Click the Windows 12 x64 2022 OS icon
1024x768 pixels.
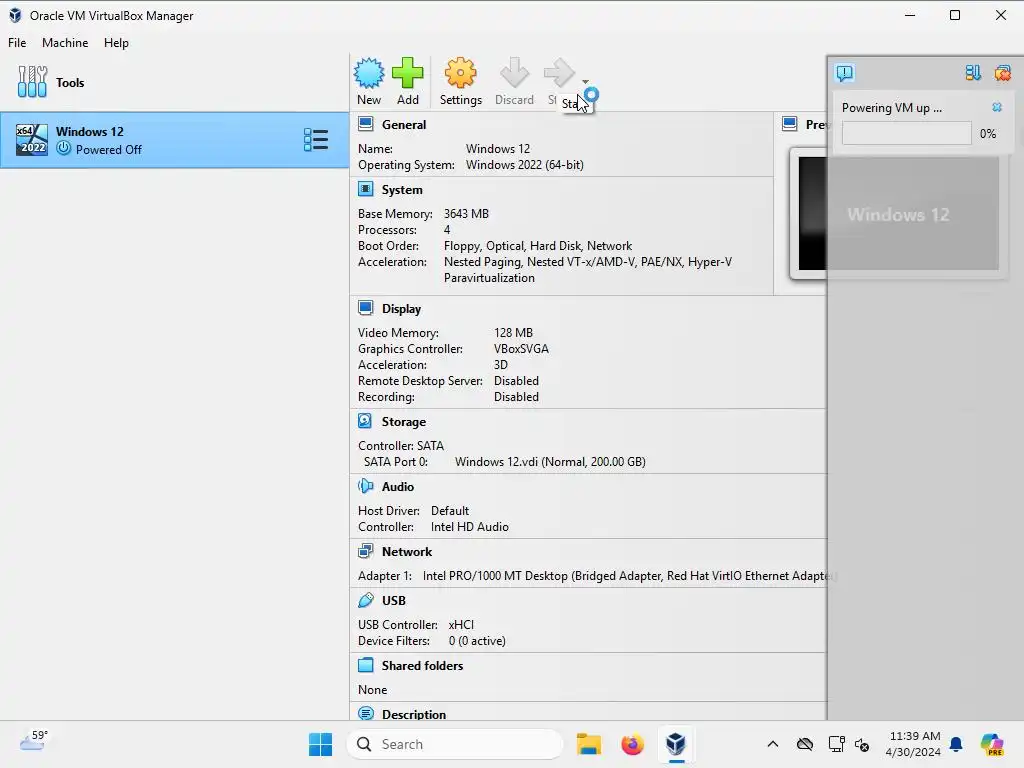(x=32, y=140)
